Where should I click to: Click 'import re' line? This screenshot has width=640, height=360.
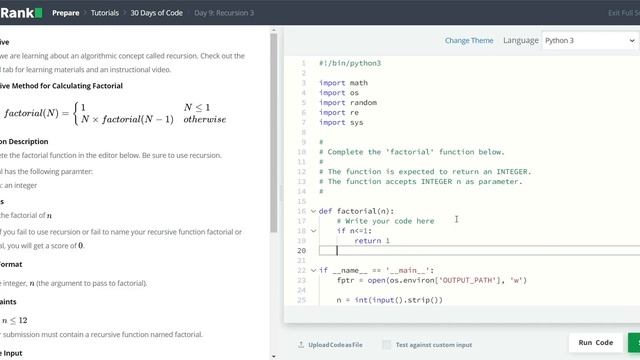(x=339, y=113)
